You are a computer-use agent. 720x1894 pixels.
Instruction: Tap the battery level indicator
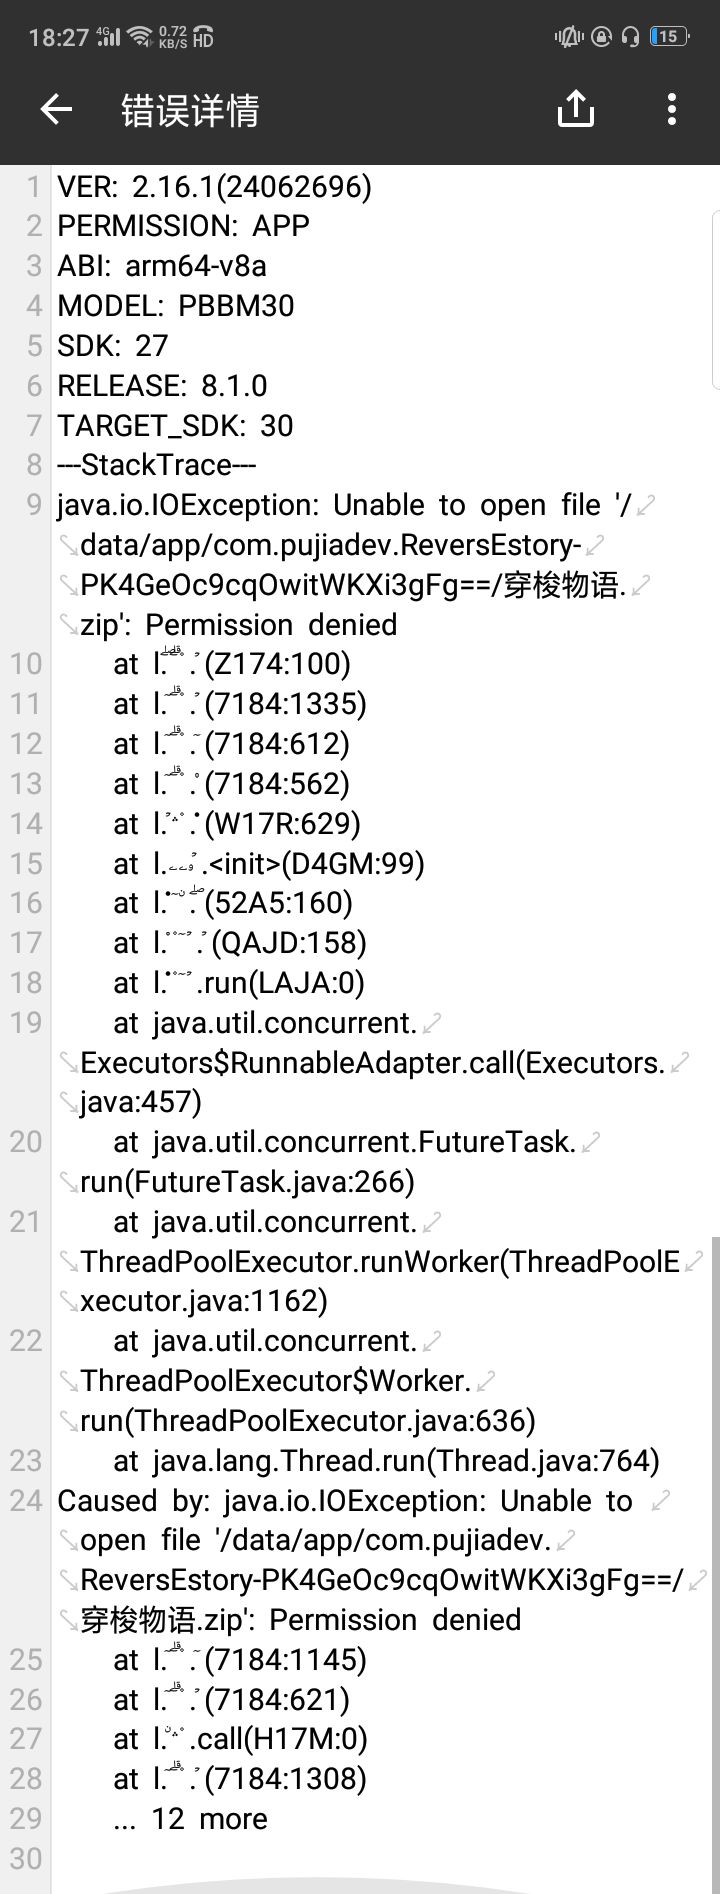click(x=668, y=37)
